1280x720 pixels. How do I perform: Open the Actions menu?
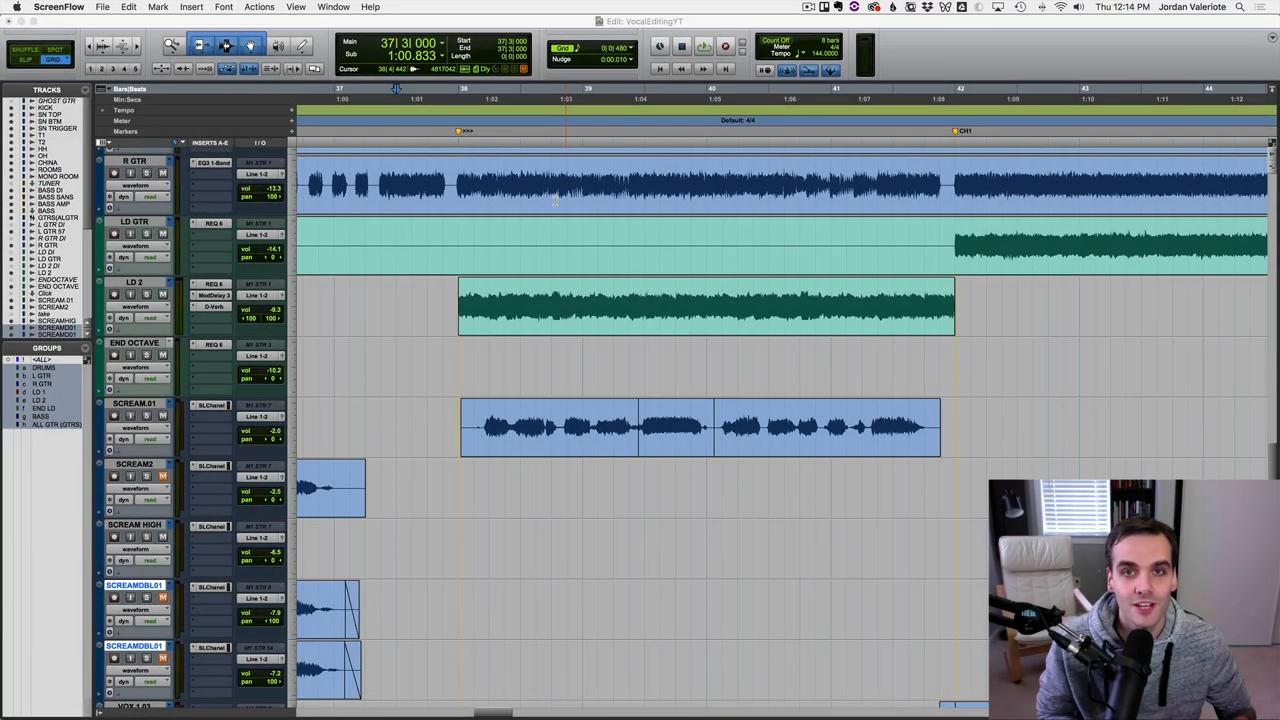click(x=259, y=7)
